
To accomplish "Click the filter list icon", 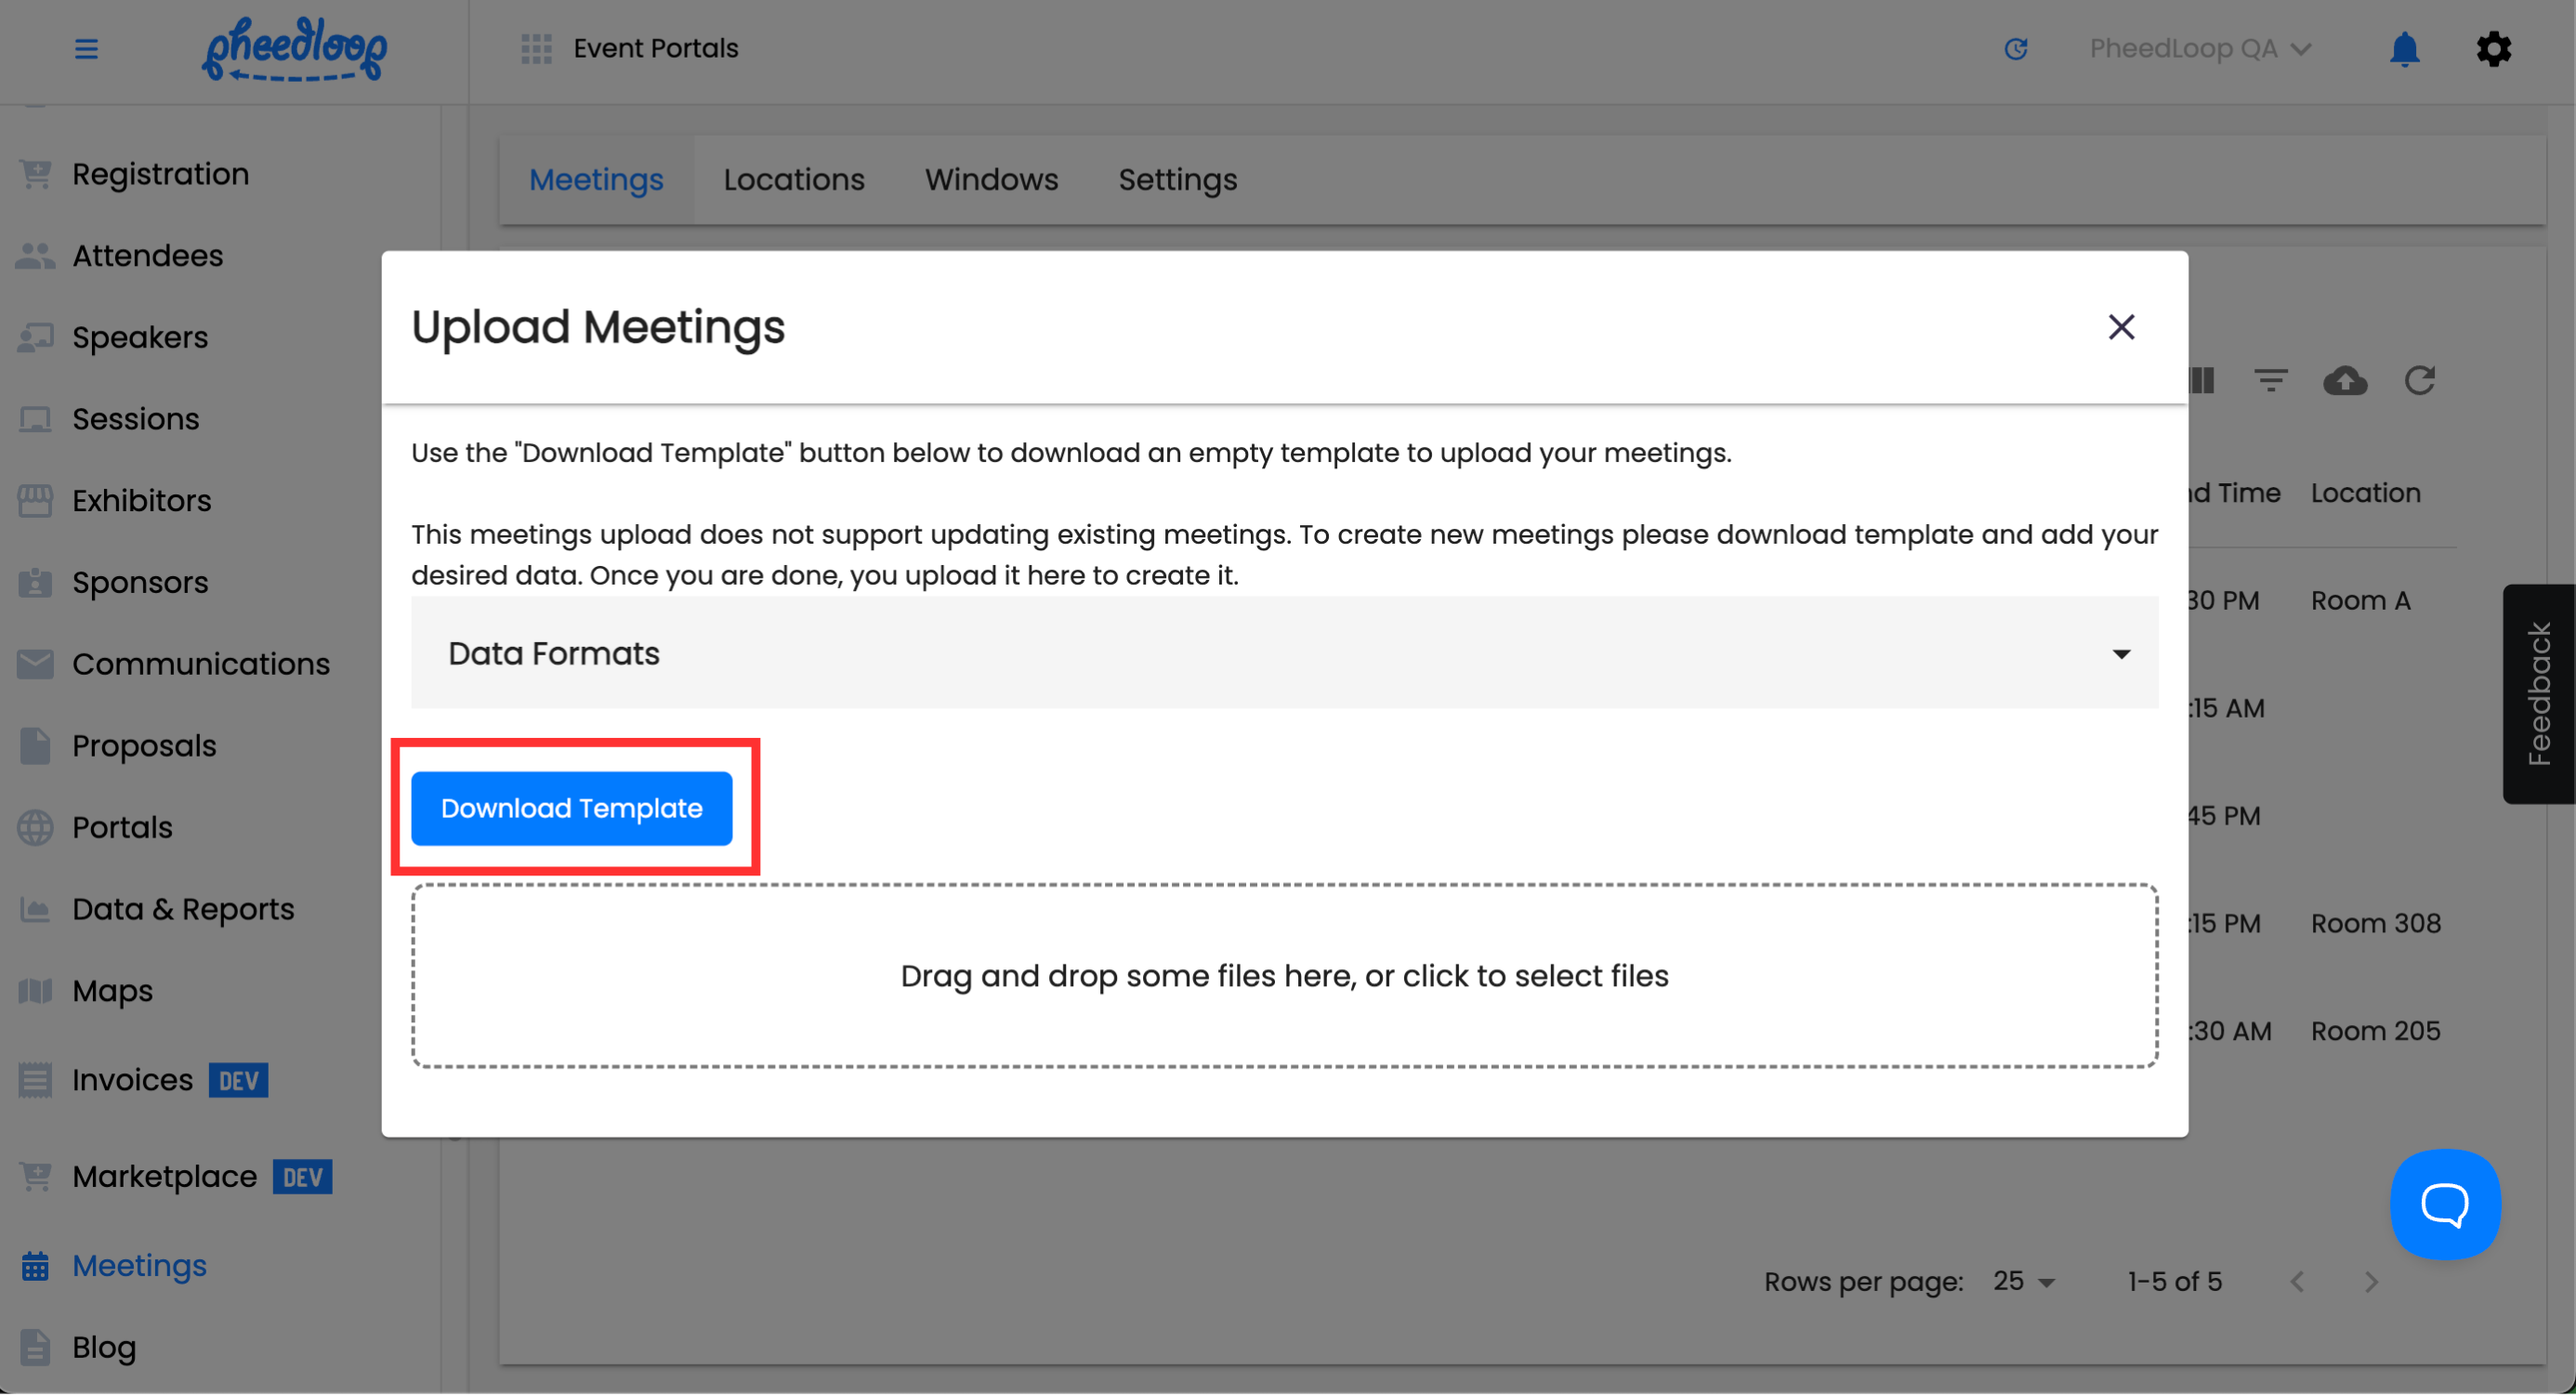I will pyautogui.click(x=2270, y=381).
